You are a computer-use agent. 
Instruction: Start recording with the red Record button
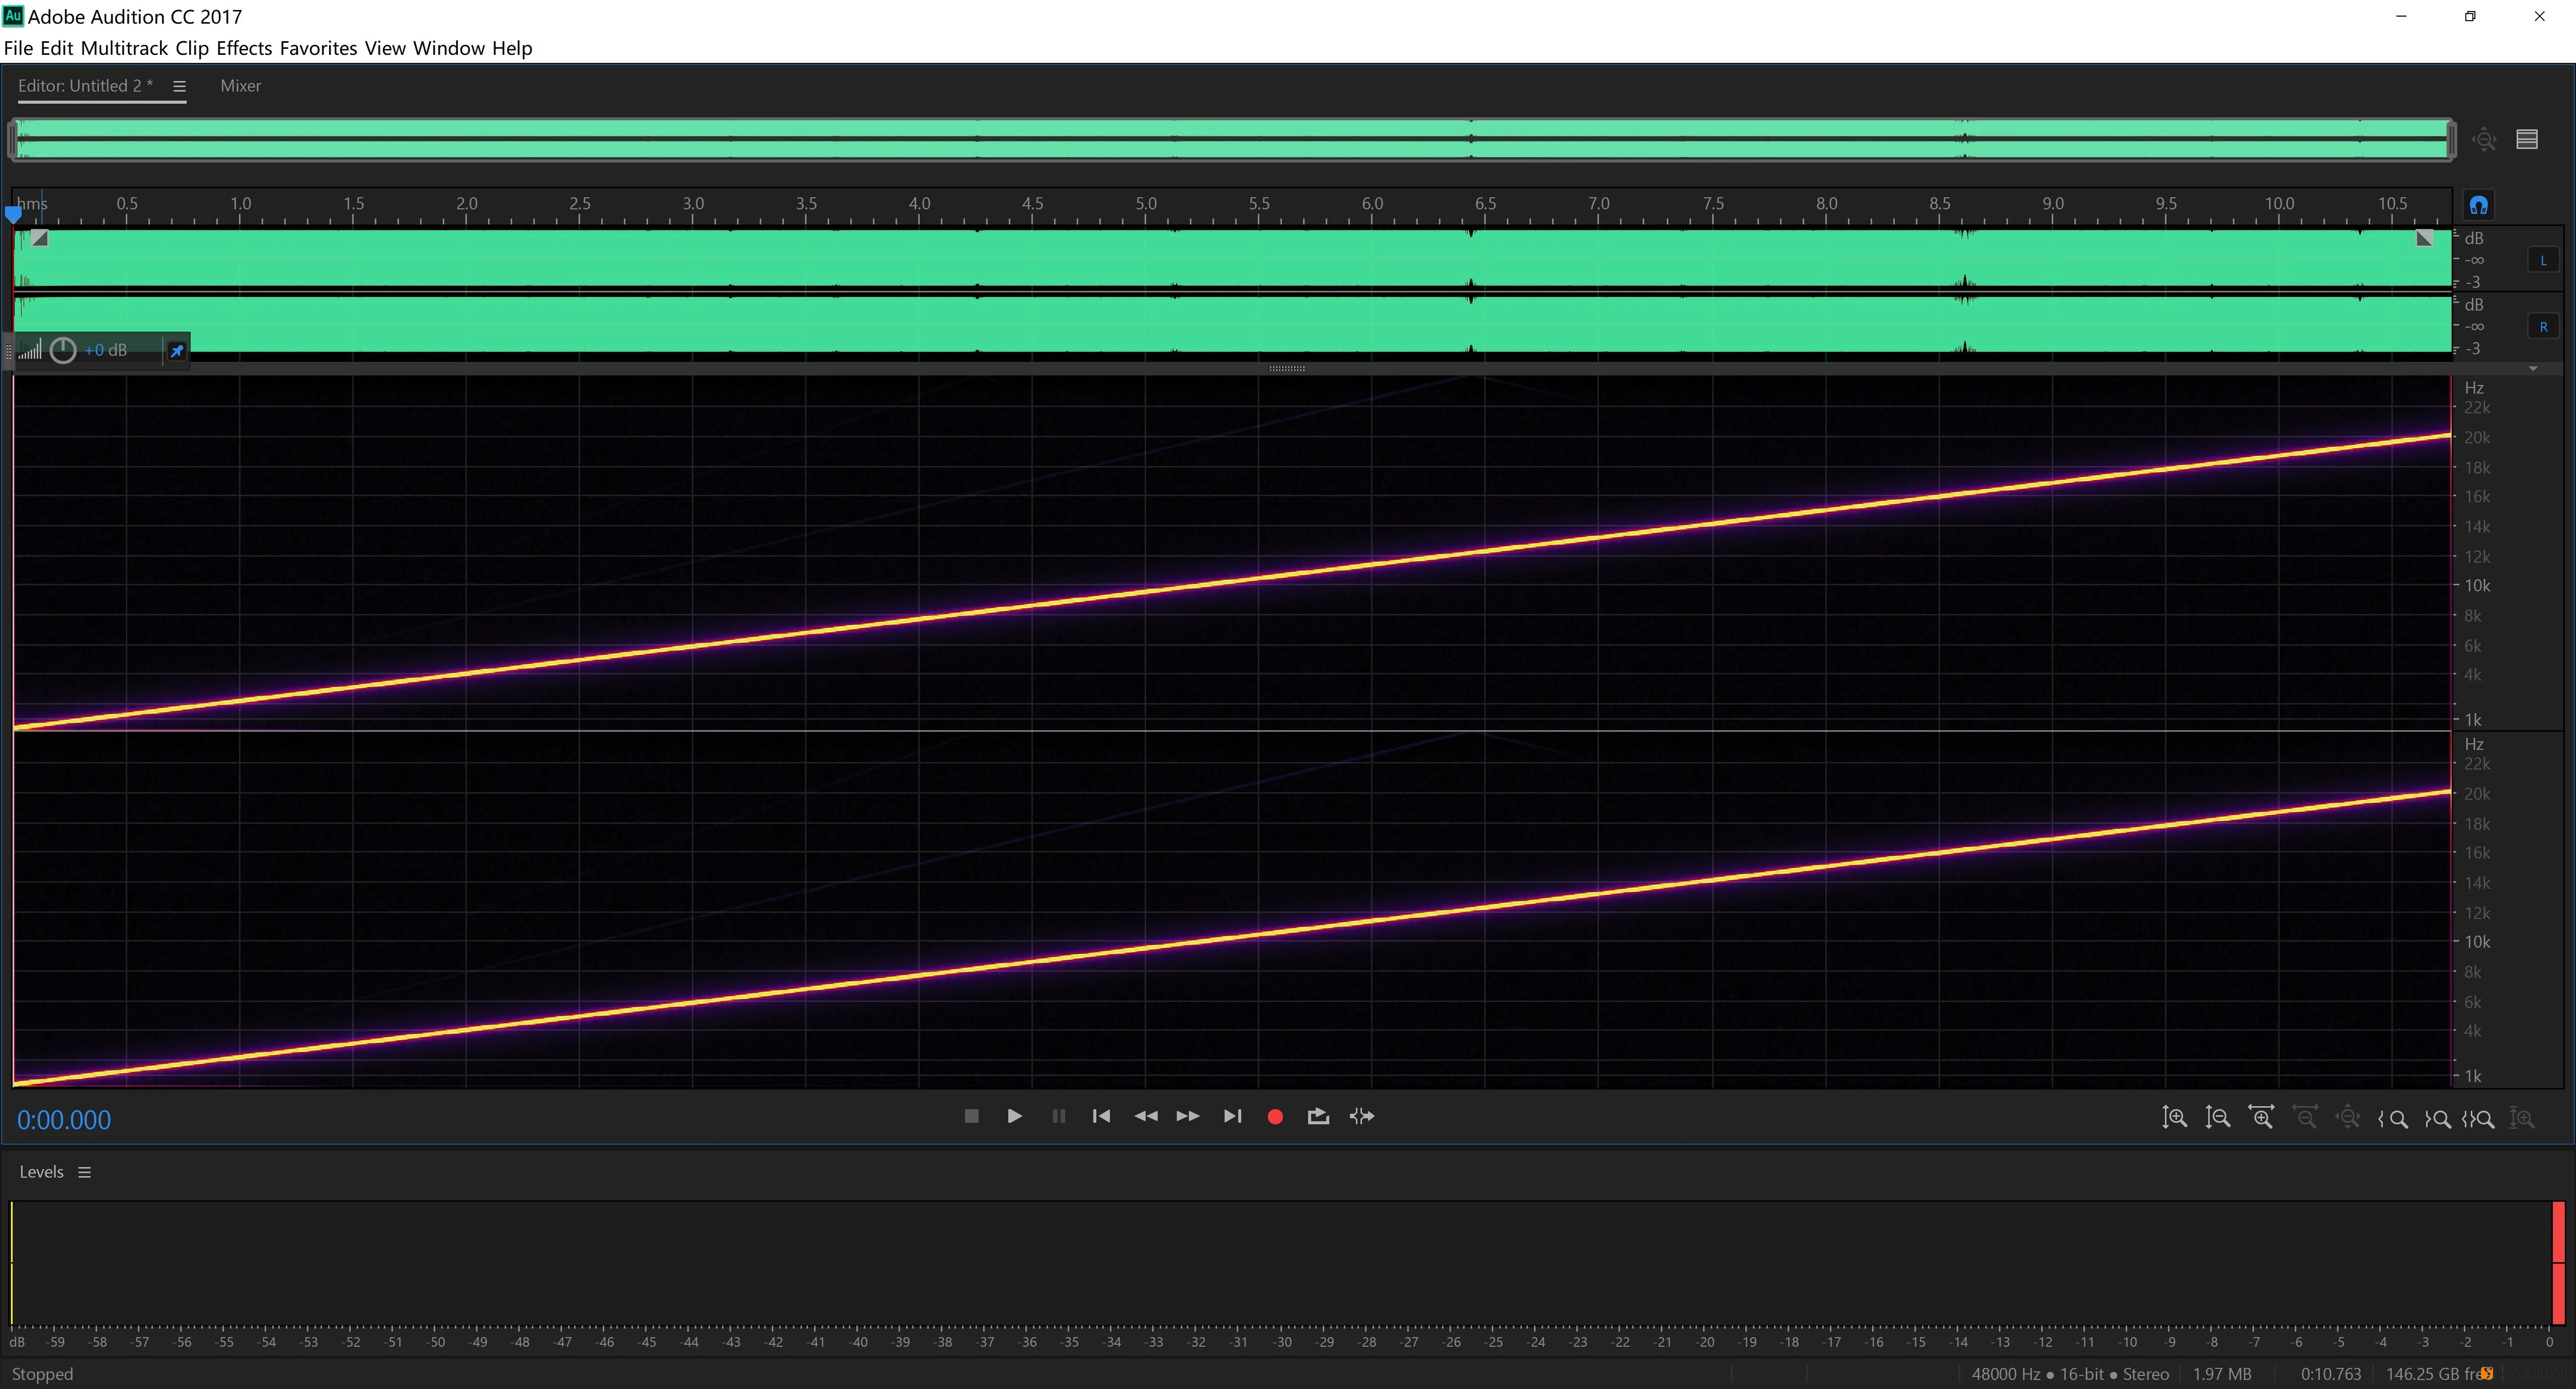(1275, 1117)
